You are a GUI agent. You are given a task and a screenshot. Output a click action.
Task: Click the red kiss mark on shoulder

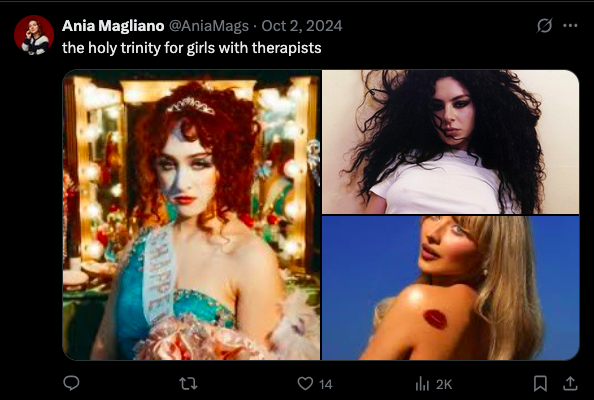pyautogui.click(x=435, y=319)
